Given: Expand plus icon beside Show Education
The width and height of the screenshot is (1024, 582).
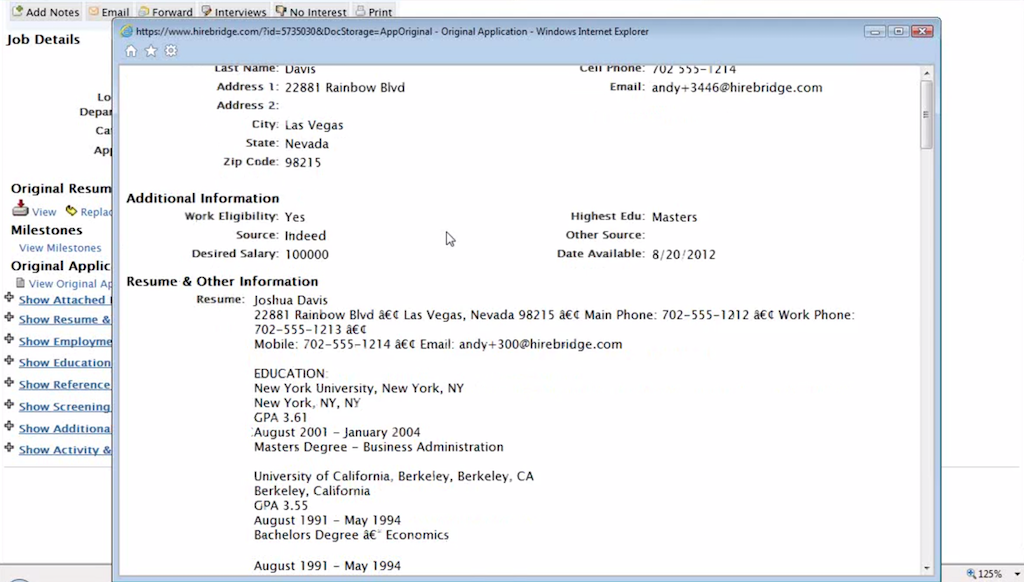Looking at the screenshot, I should [9, 361].
